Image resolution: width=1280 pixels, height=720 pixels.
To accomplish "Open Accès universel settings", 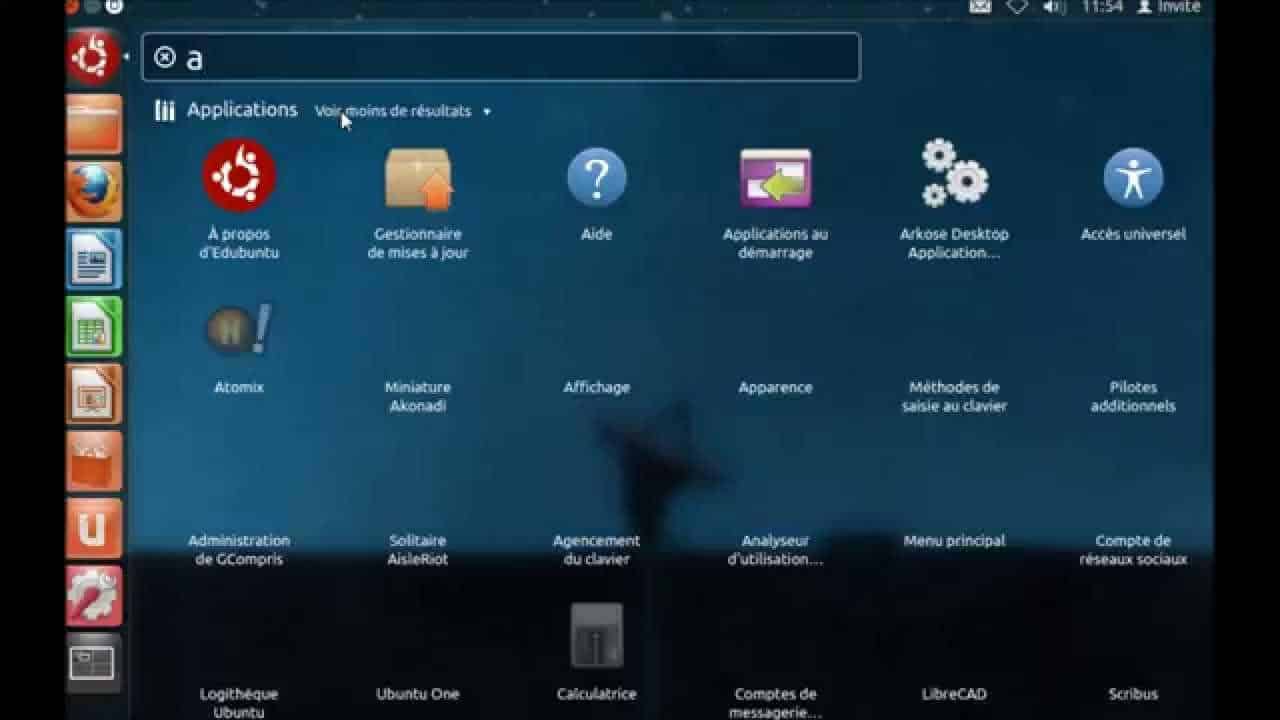I will click(x=1133, y=194).
